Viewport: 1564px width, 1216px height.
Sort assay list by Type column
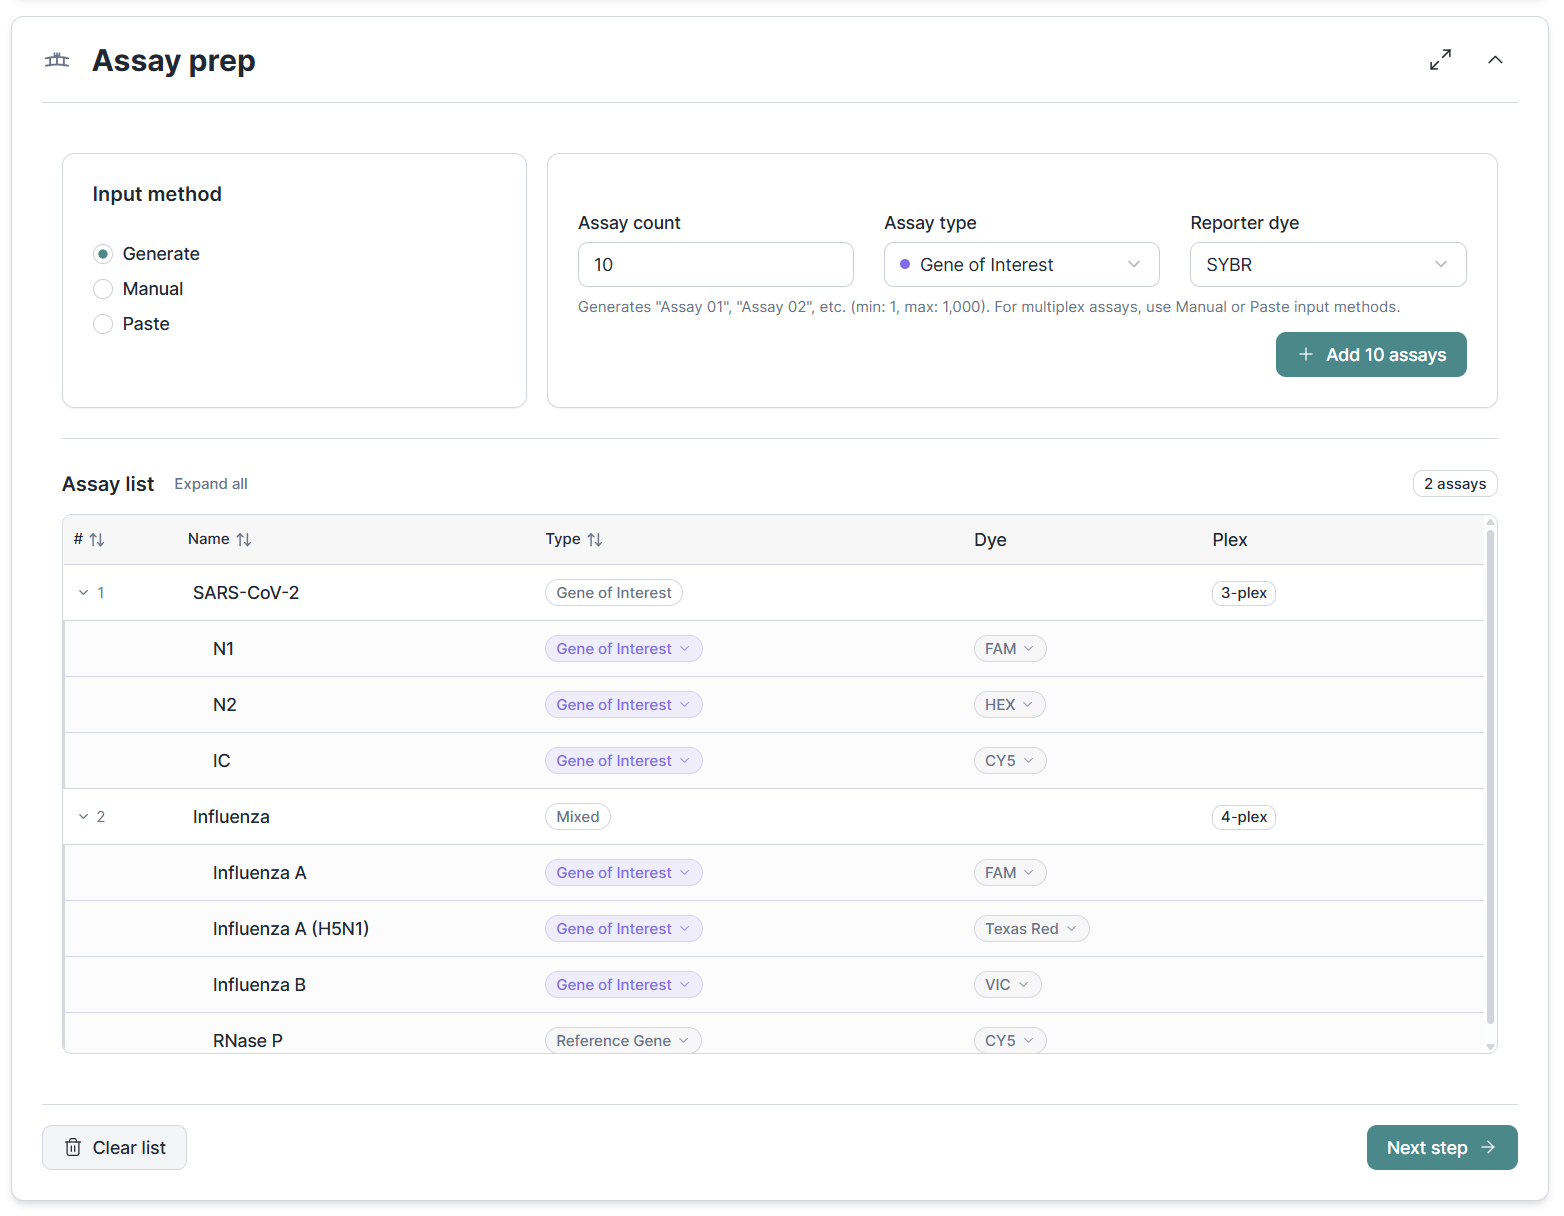click(595, 540)
